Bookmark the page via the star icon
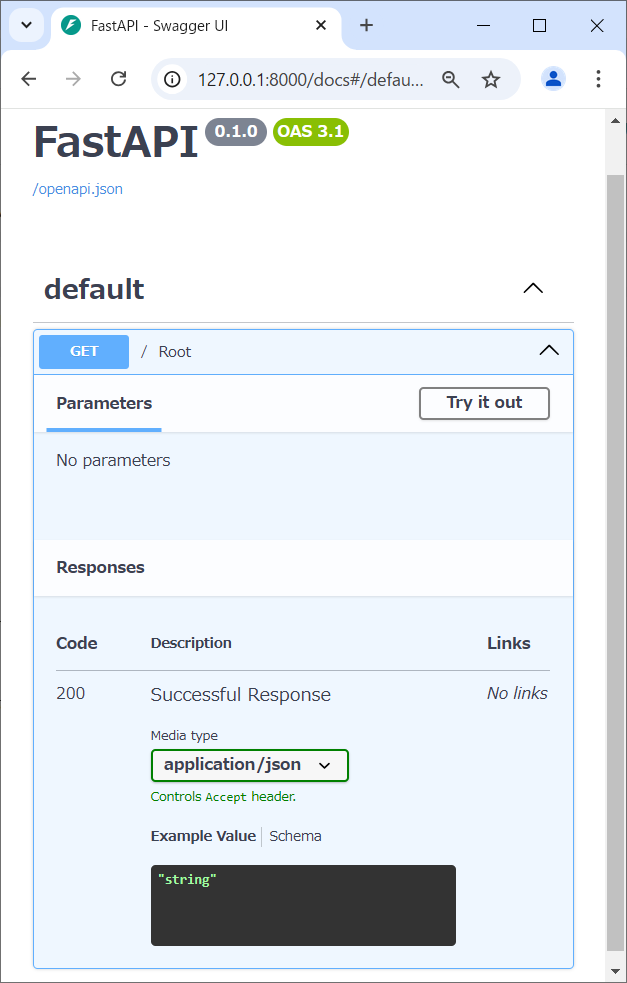This screenshot has height=983, width=627. (x=491, y=78)
